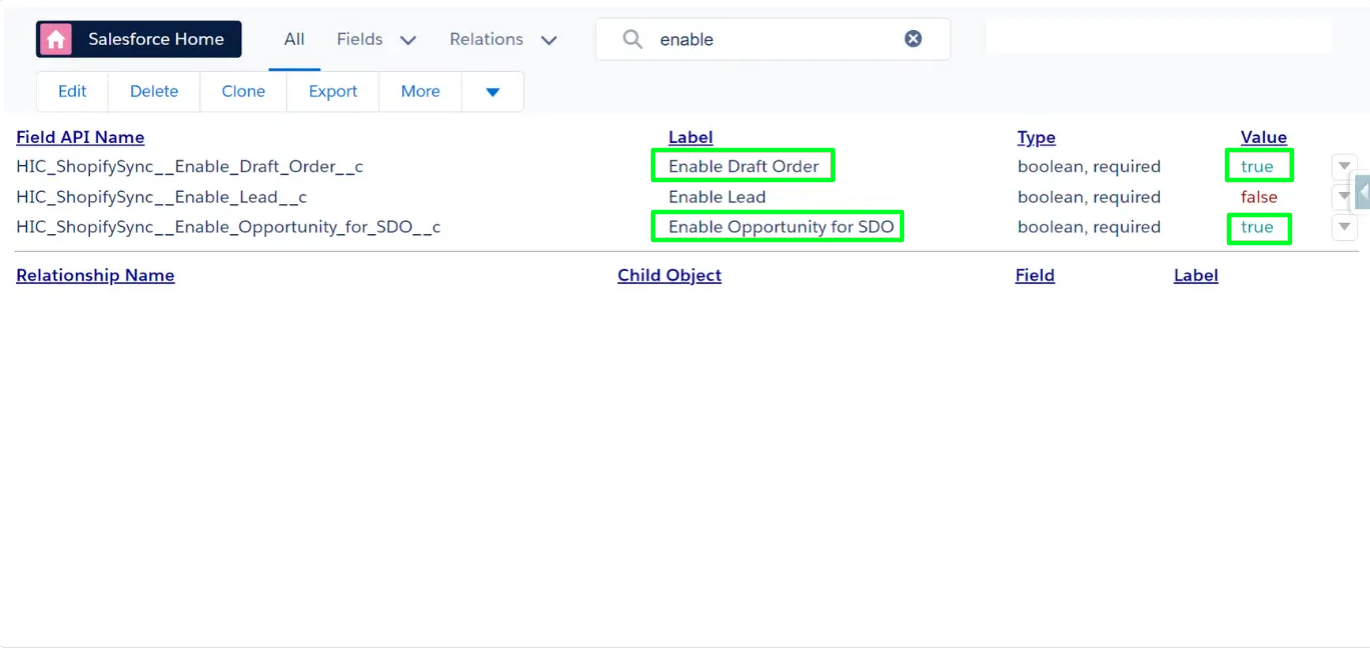Sort by Field API Name header
The image size is (1370, 648).
pyautogui.click(x=80, y=137)
